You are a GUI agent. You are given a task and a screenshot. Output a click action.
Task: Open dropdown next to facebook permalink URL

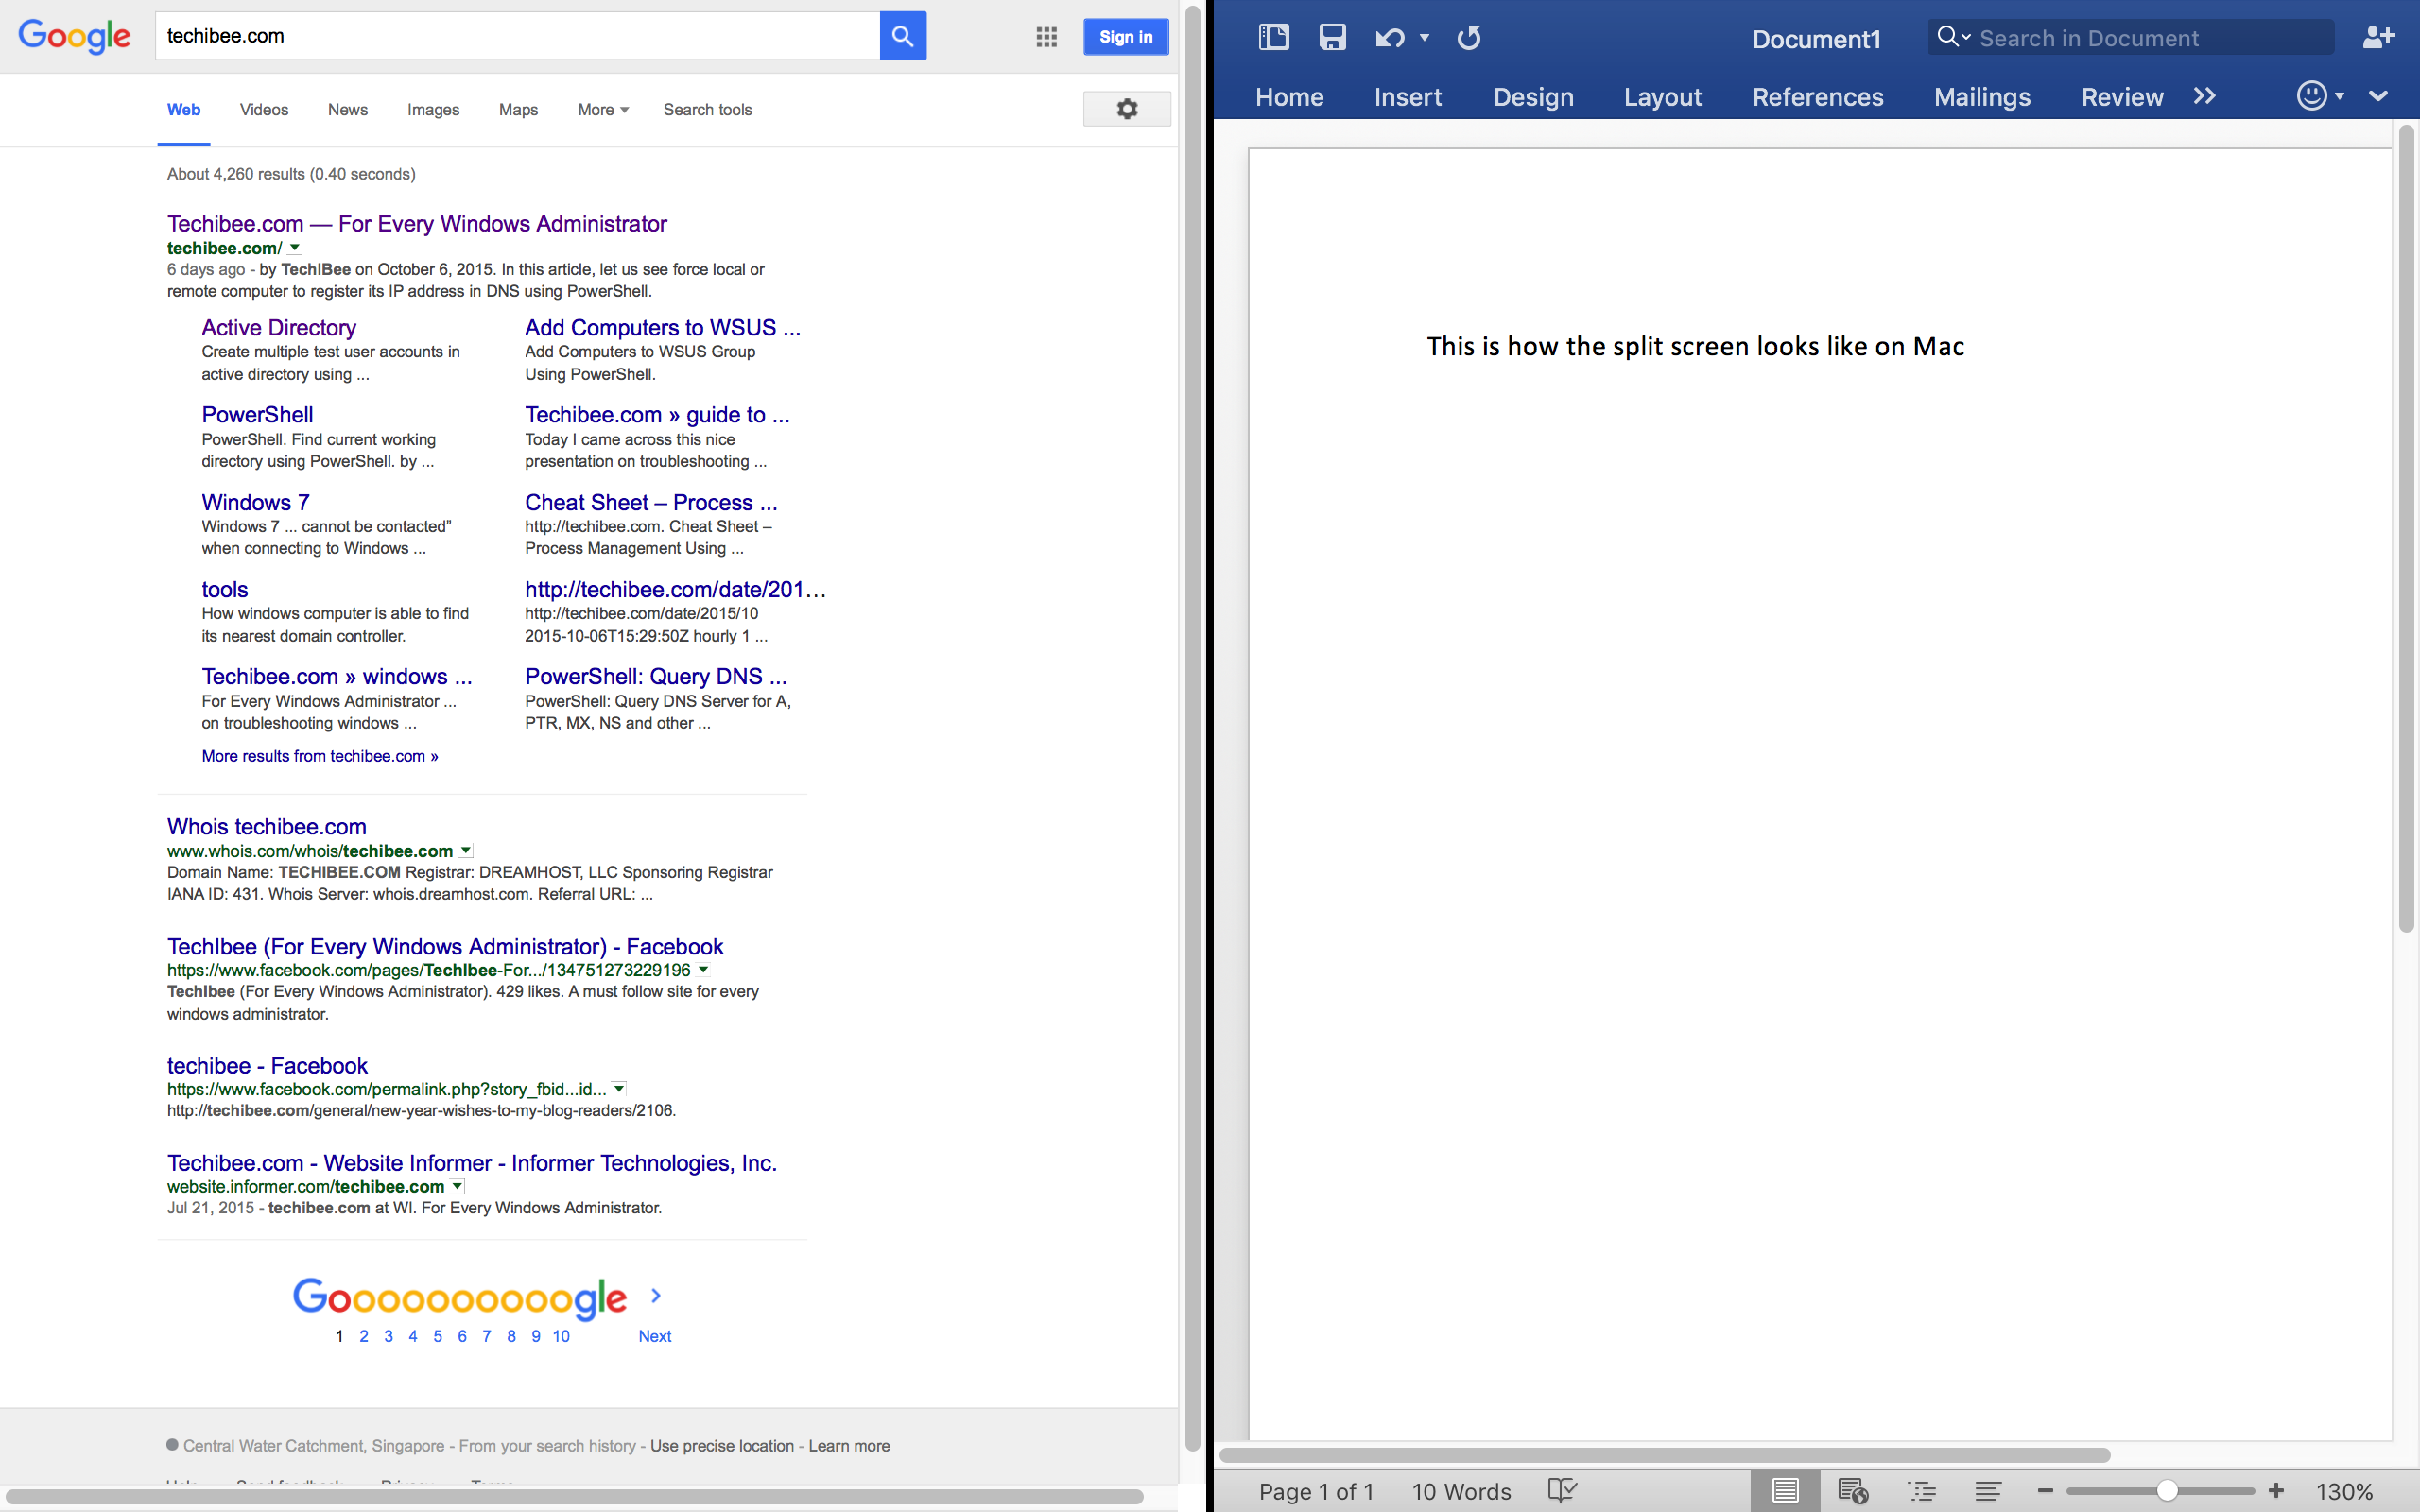click(620, 1088)
